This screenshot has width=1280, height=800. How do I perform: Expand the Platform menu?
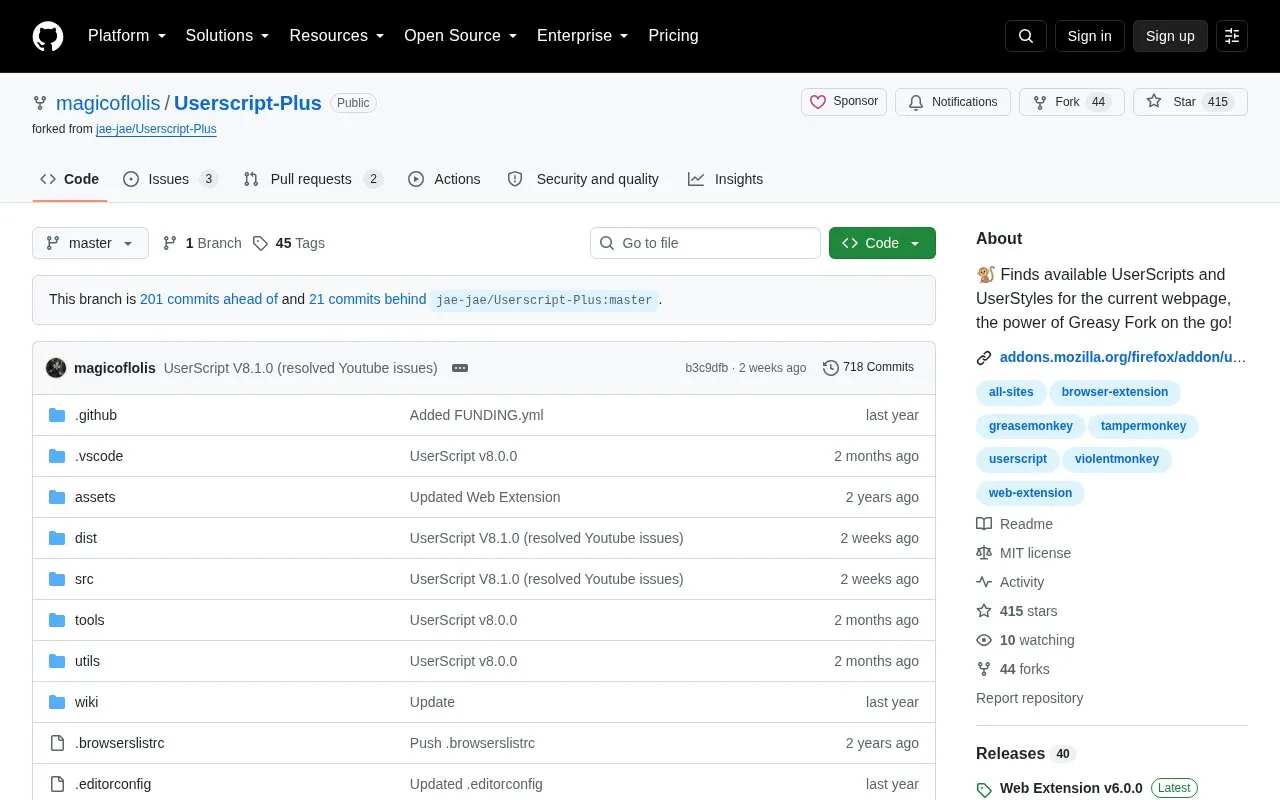127,36
